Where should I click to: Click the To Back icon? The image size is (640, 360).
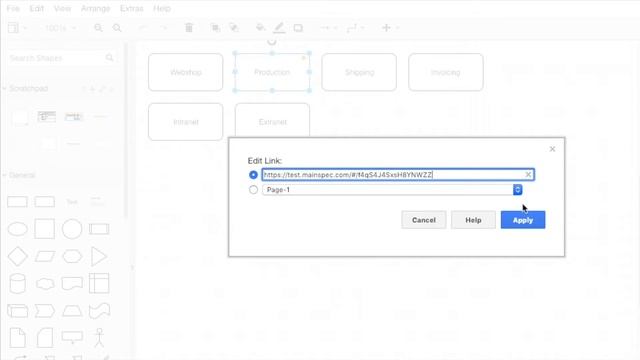(x=234, y=28)
